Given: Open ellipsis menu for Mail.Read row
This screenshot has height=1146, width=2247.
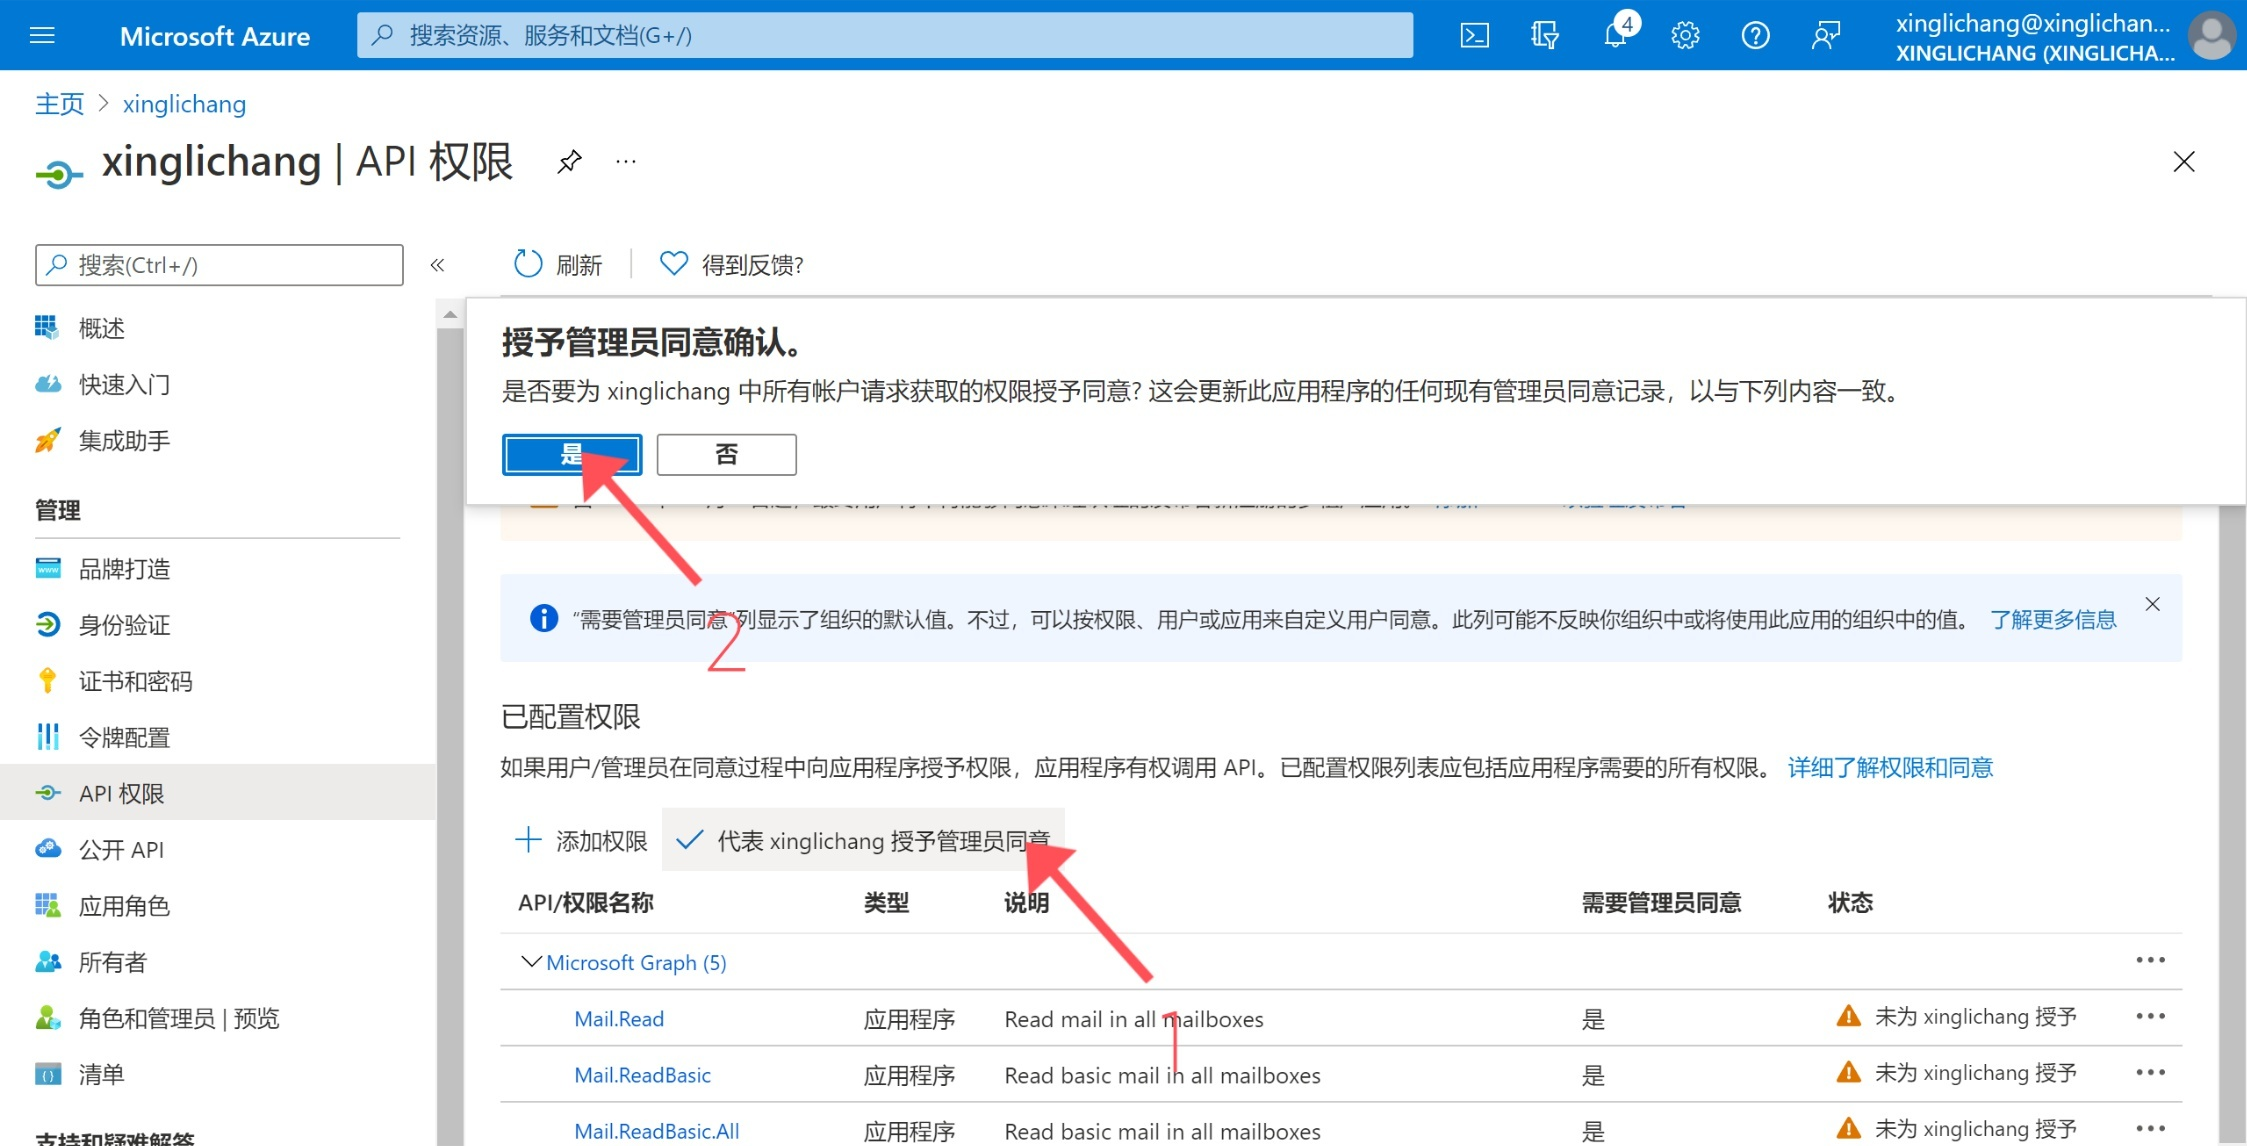Looking at the screenshot, I should (2150, 1016).
